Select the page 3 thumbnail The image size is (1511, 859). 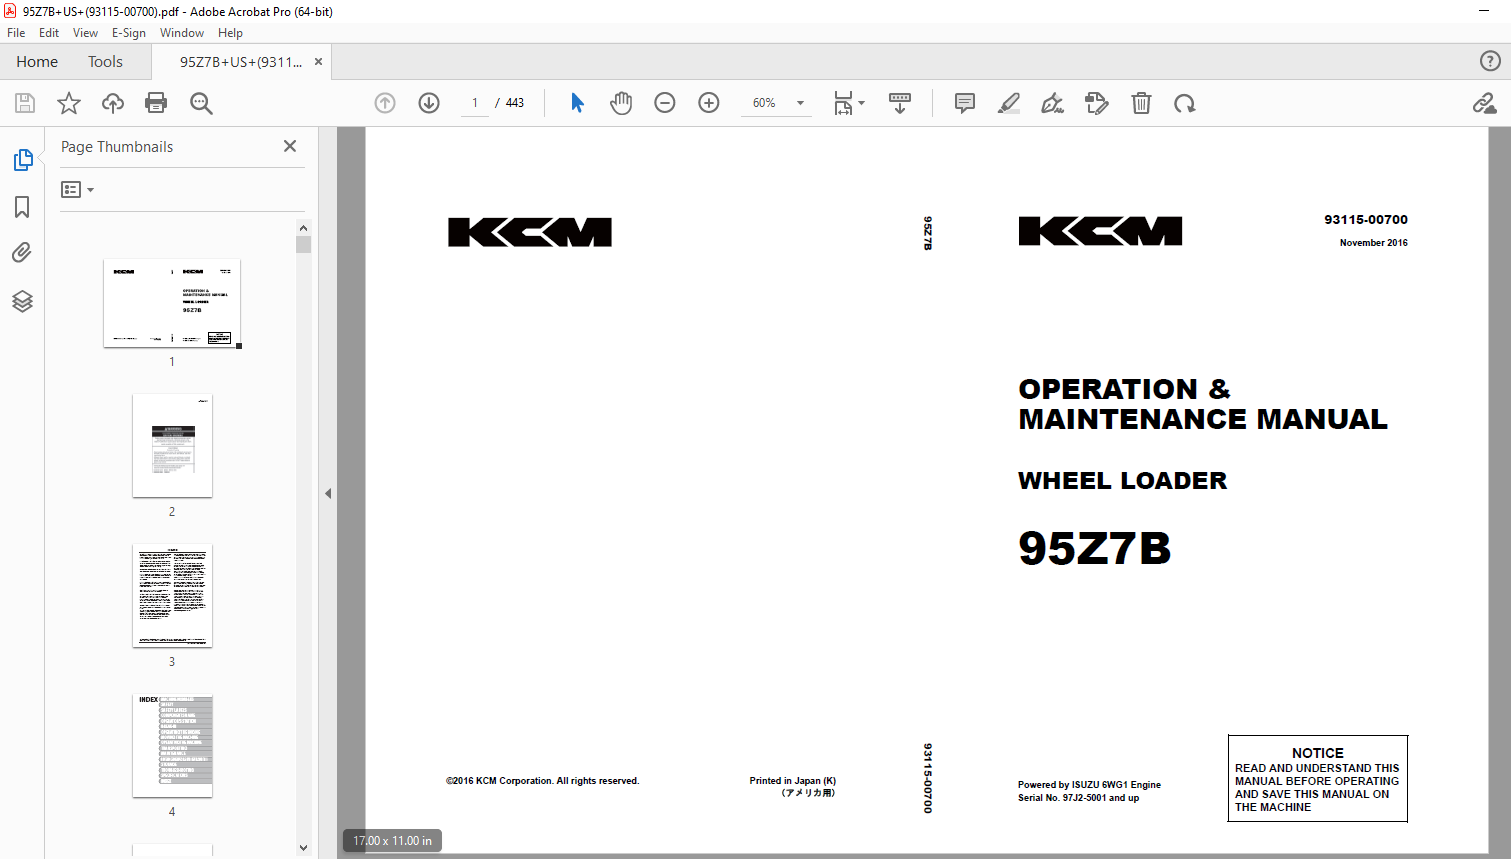click(x=172, y=595)
